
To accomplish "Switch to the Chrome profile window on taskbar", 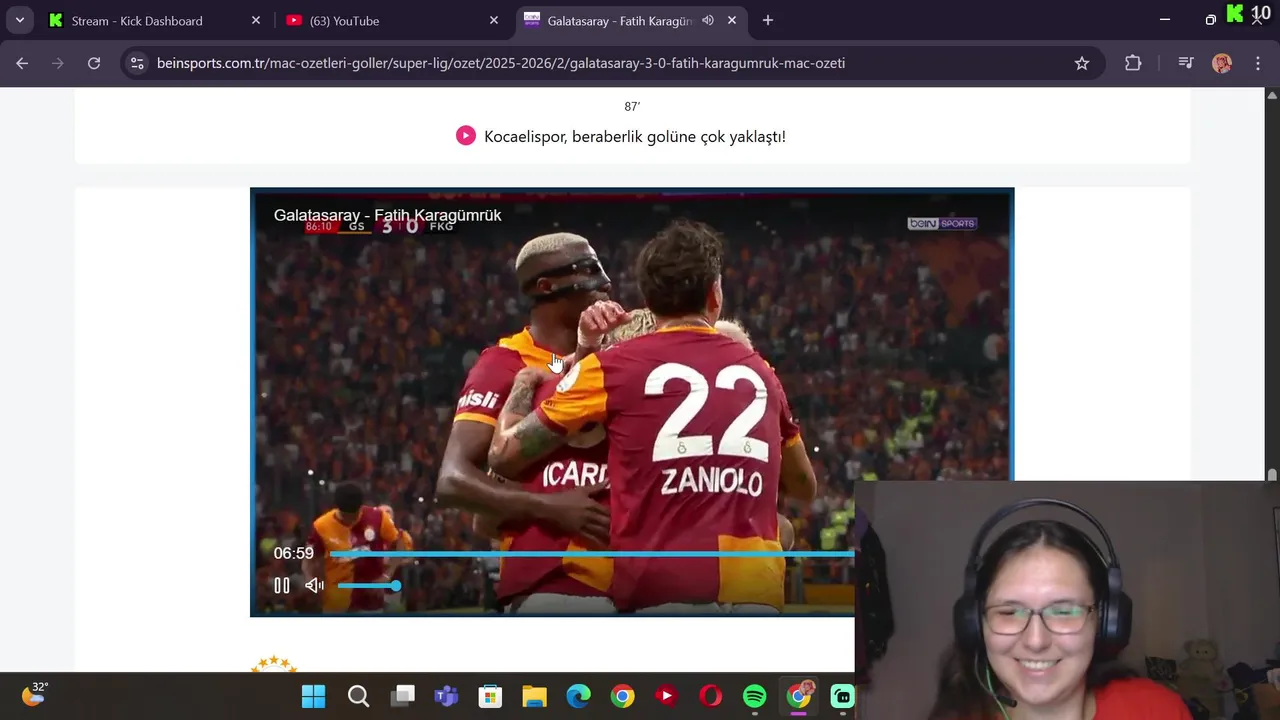I will point(800,695).
